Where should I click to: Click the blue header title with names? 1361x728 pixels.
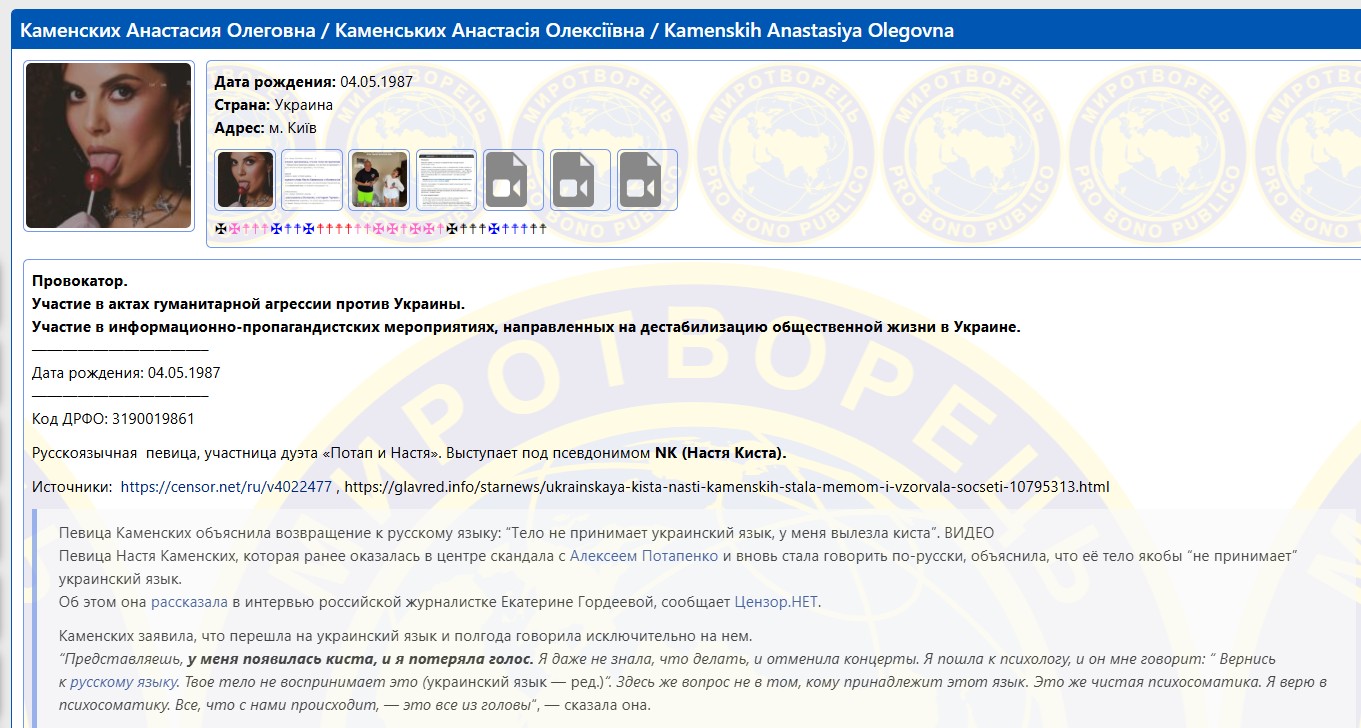(x=487, y=31)
